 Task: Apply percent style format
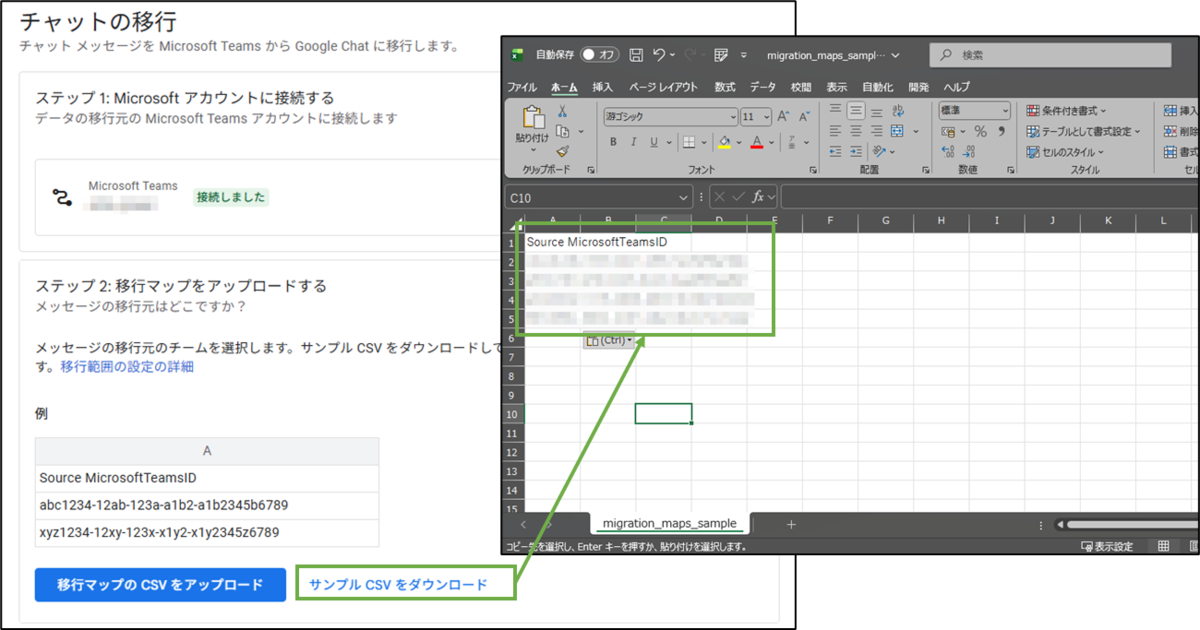[980, 132]
